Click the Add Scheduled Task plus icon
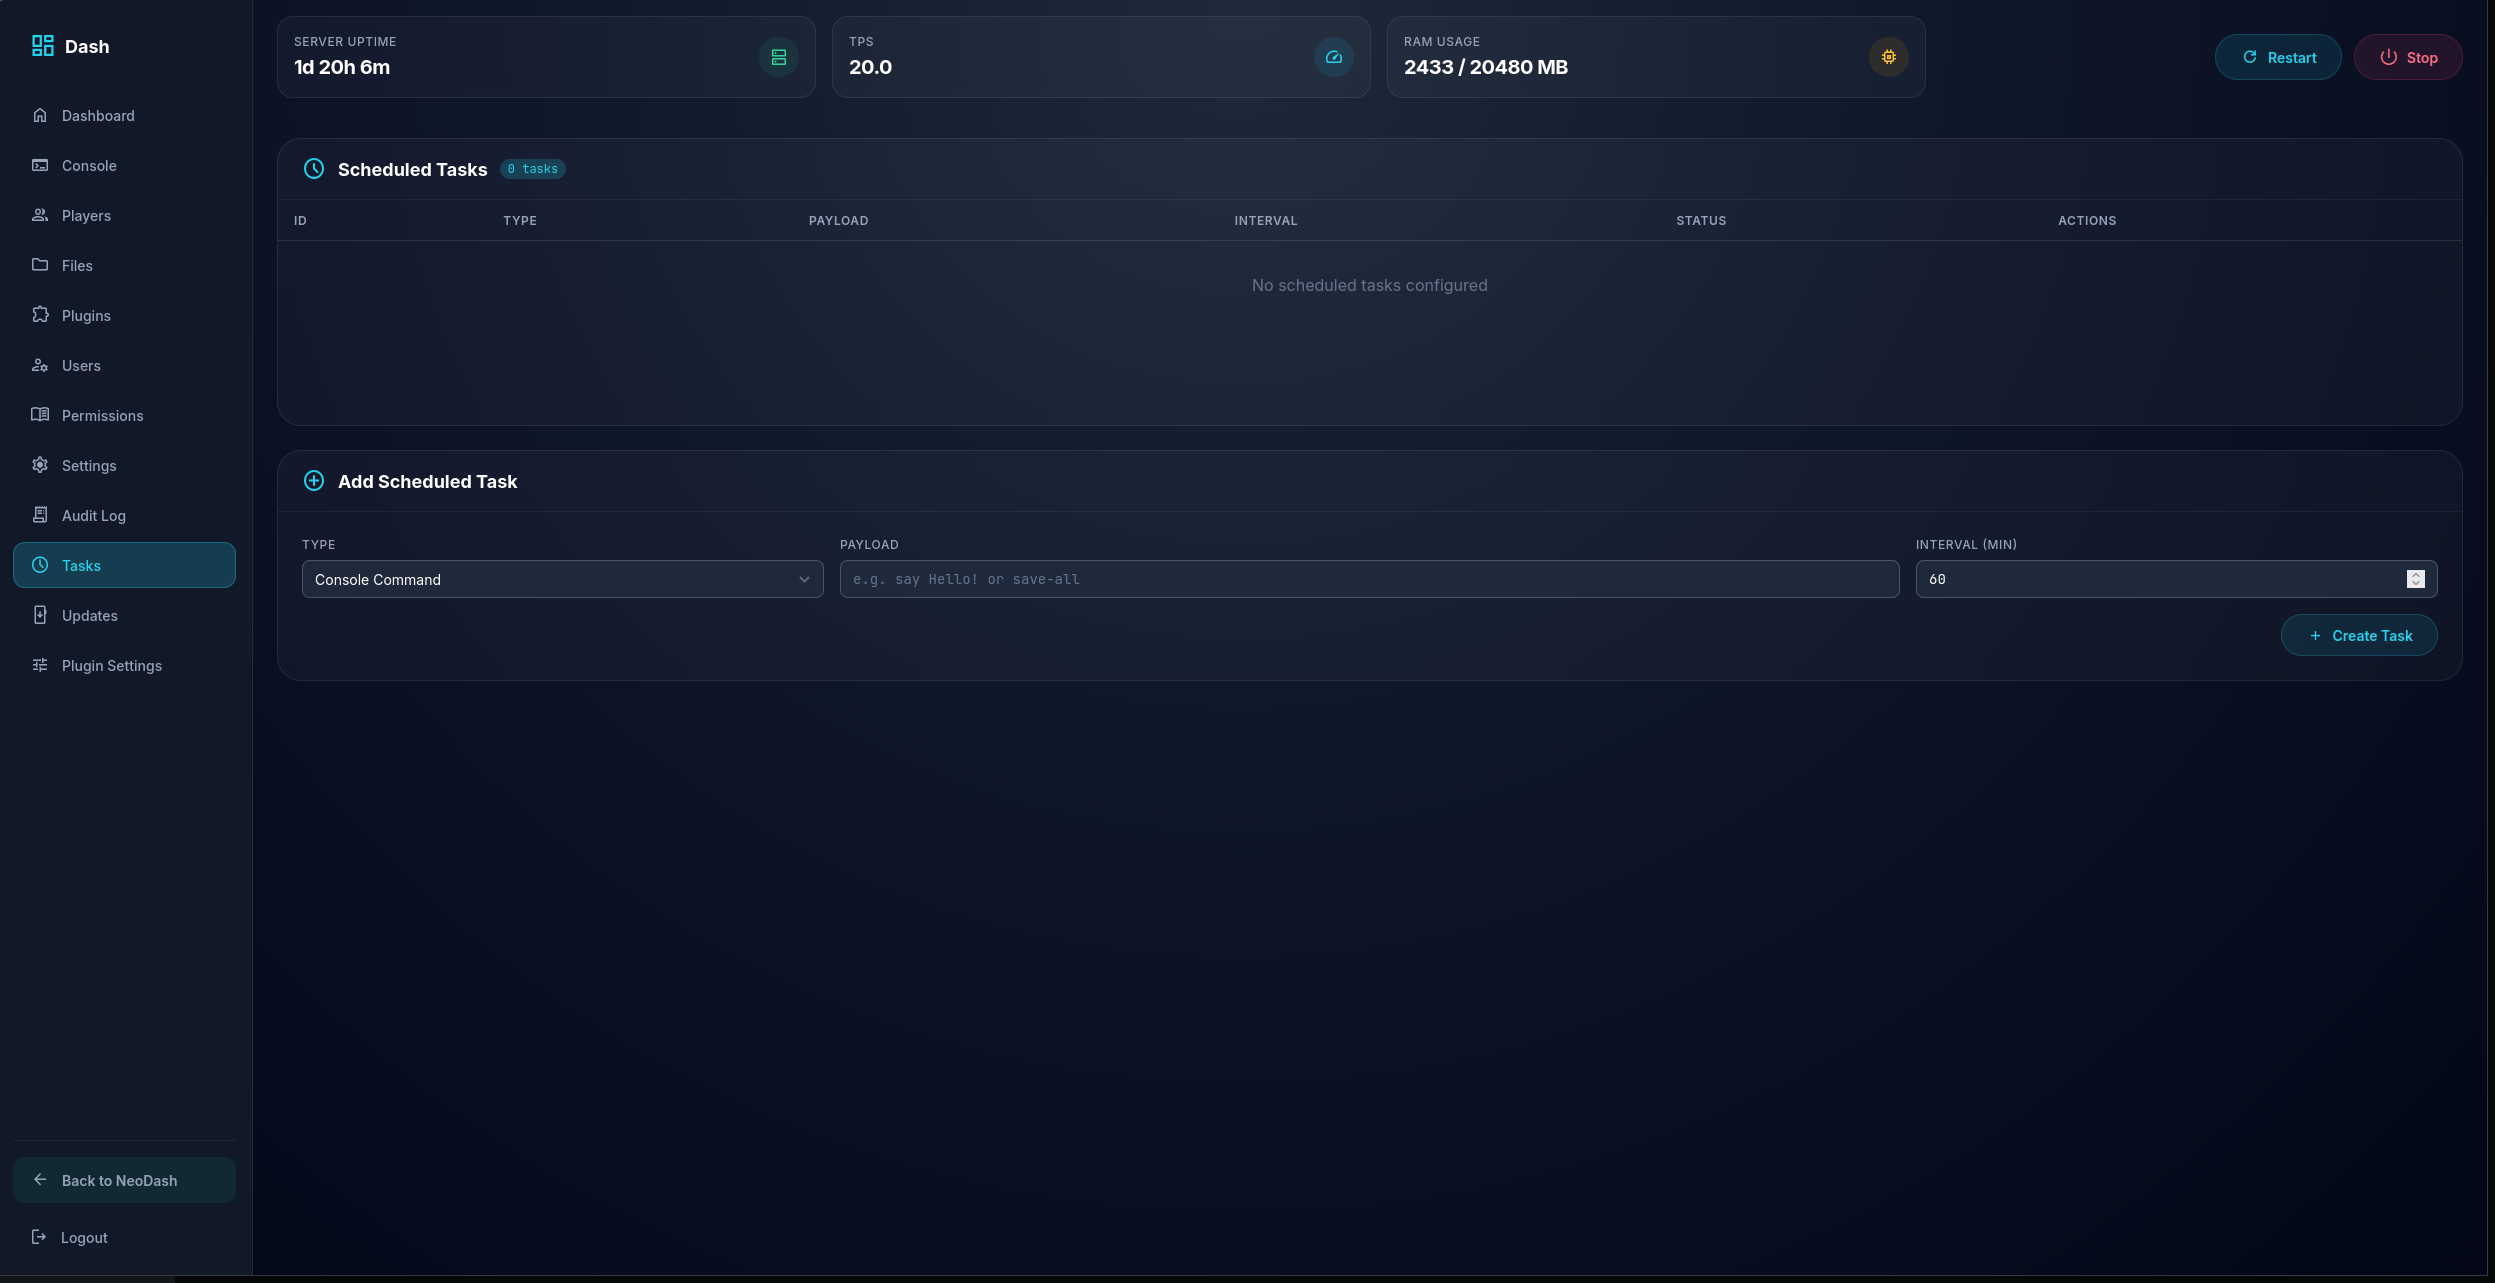 coord(314,481)
